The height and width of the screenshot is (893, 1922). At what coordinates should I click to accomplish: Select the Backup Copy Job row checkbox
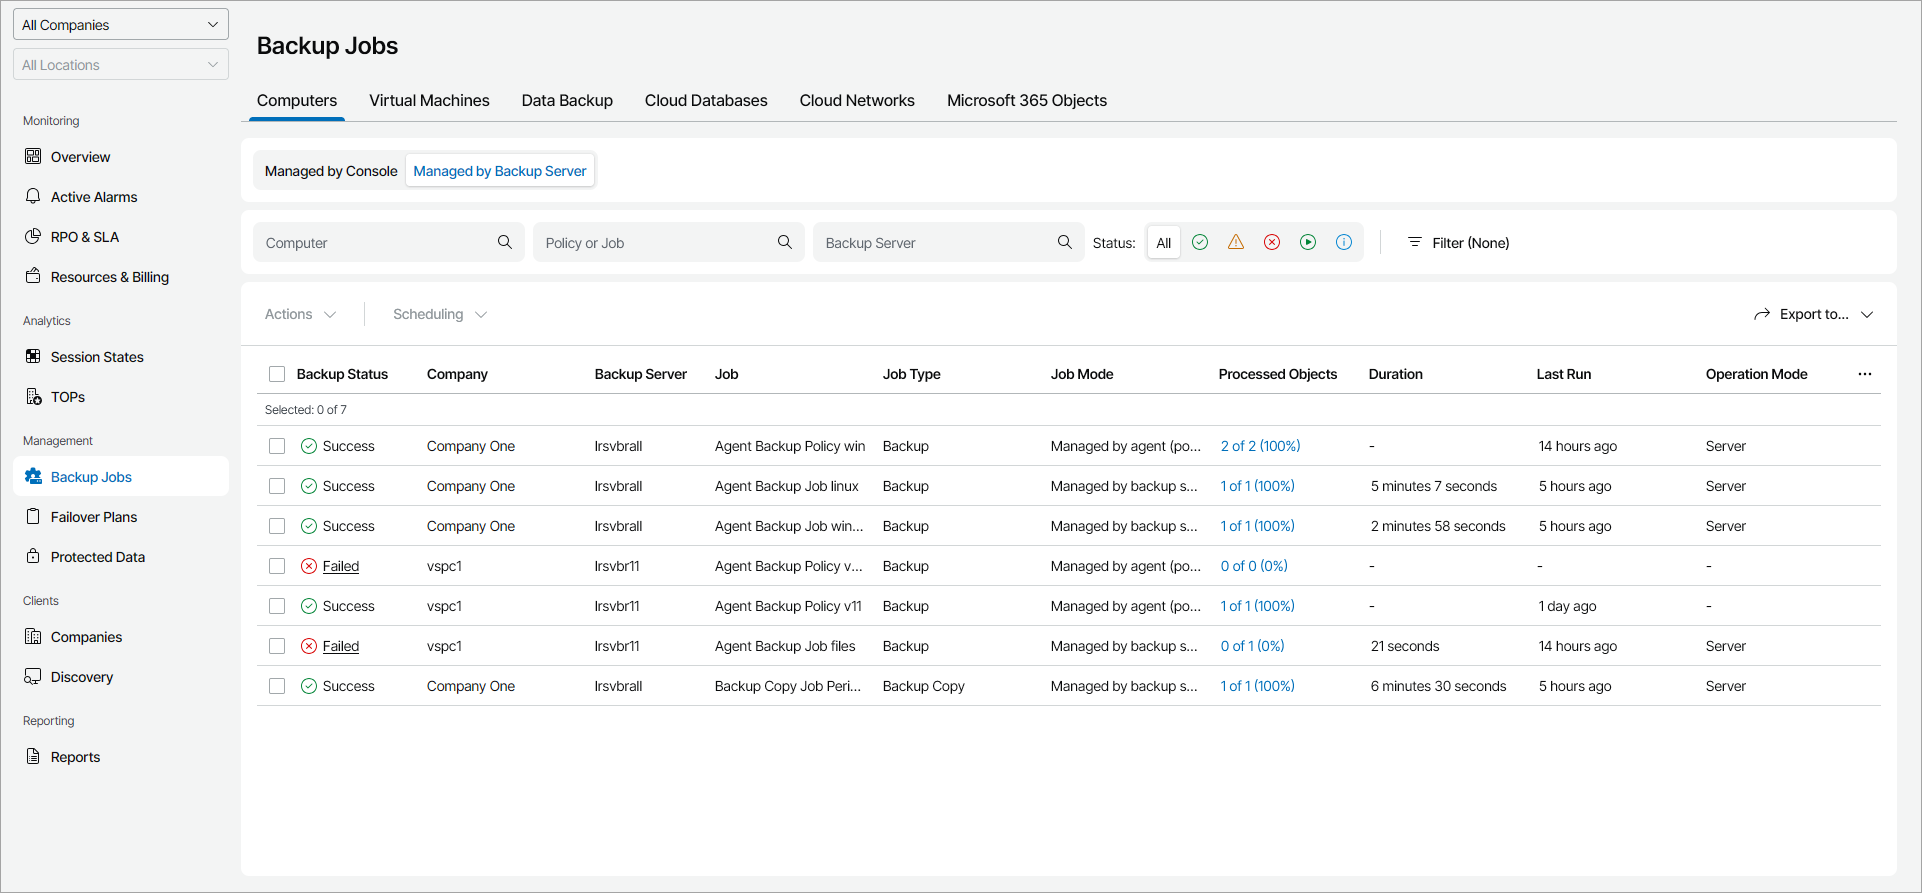coord(277,686)
